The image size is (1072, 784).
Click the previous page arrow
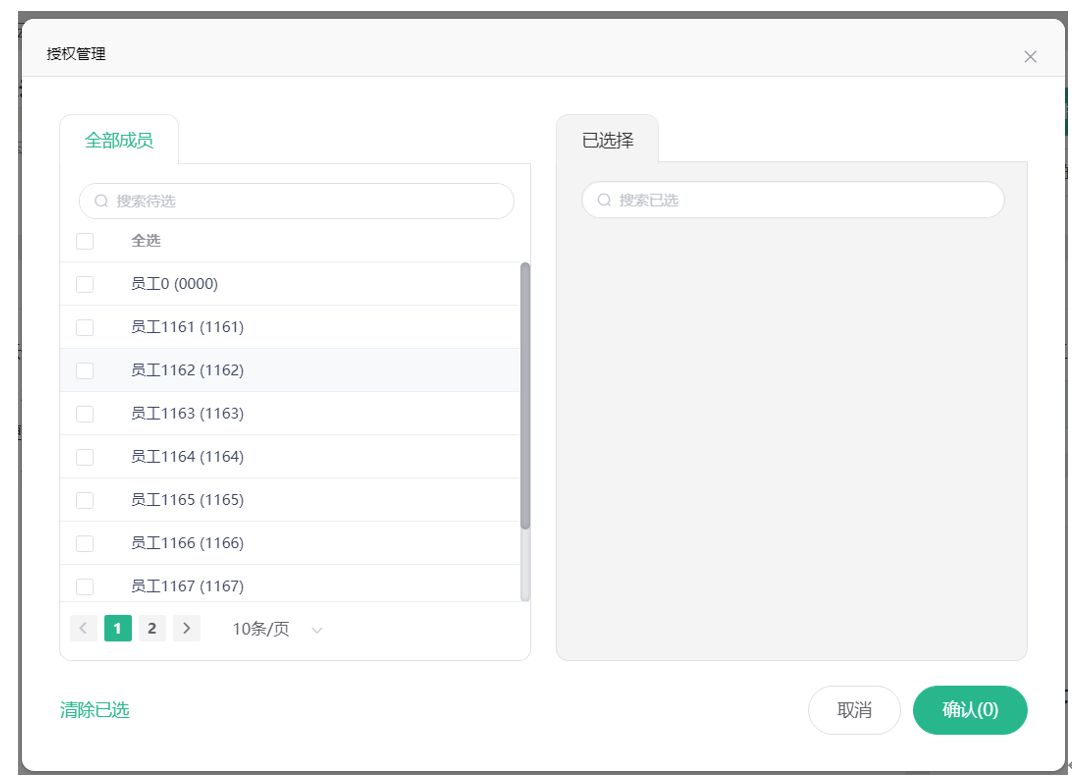[84, 628]
